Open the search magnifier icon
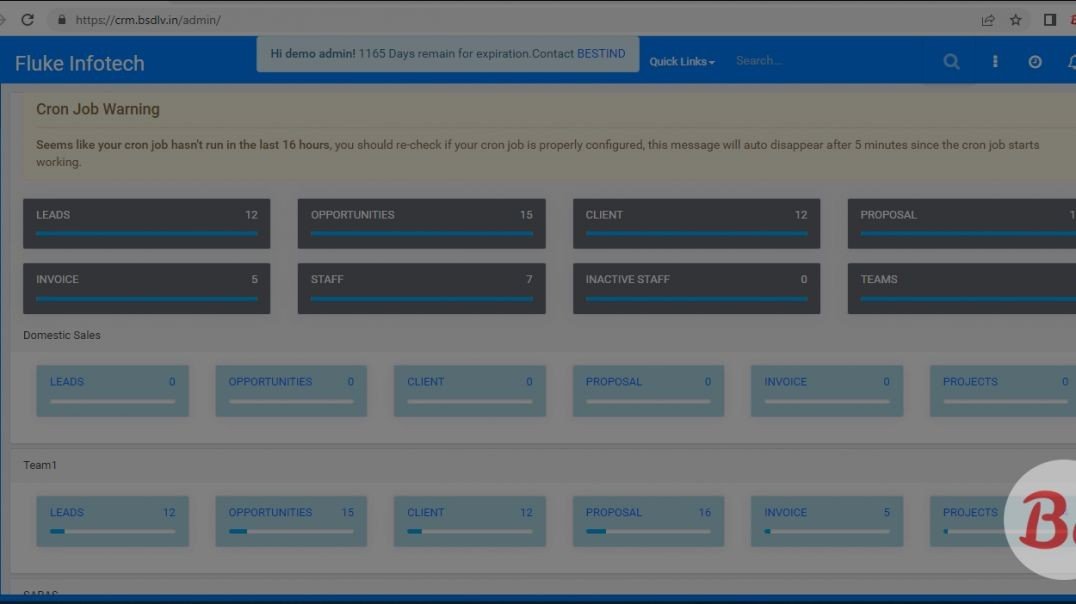 point(950,61)
